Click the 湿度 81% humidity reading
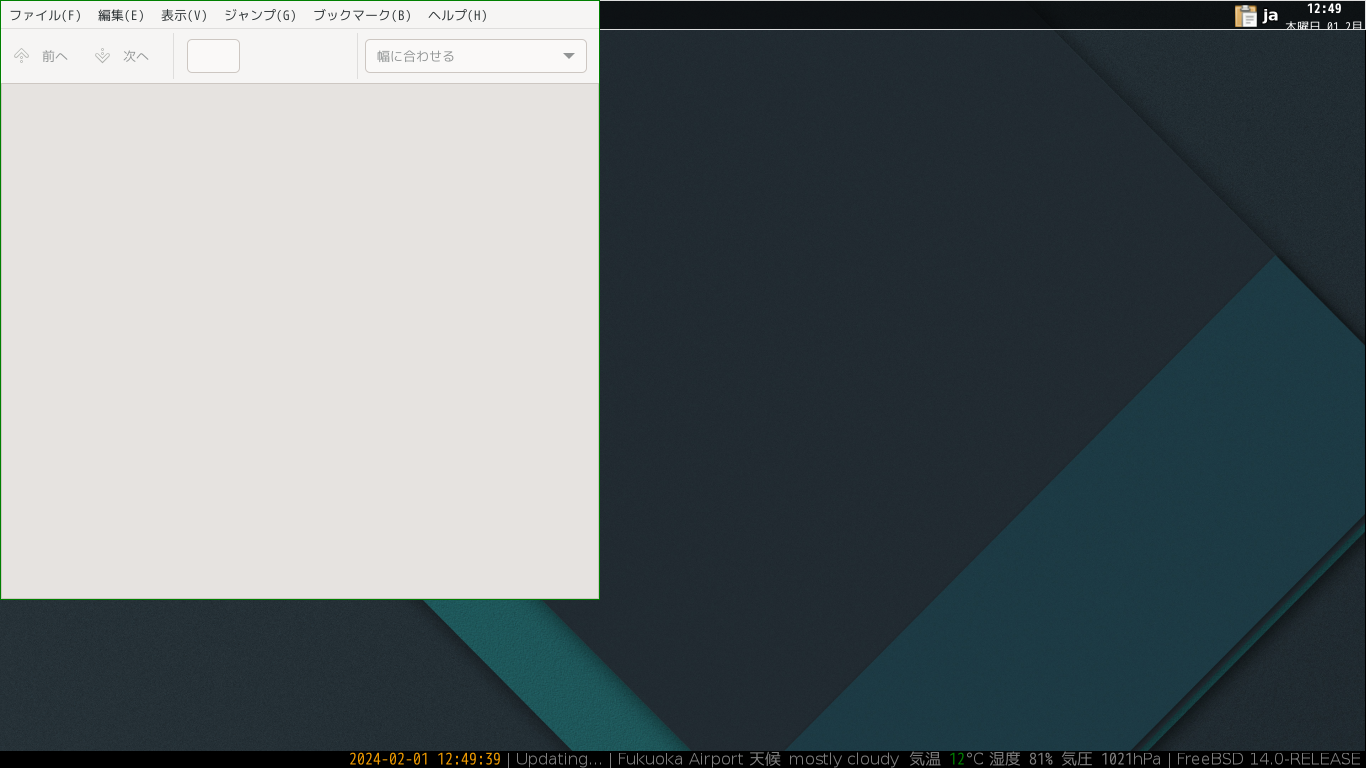The height and width of the screenshot is (768, 1366). [x=1021, y=759]
